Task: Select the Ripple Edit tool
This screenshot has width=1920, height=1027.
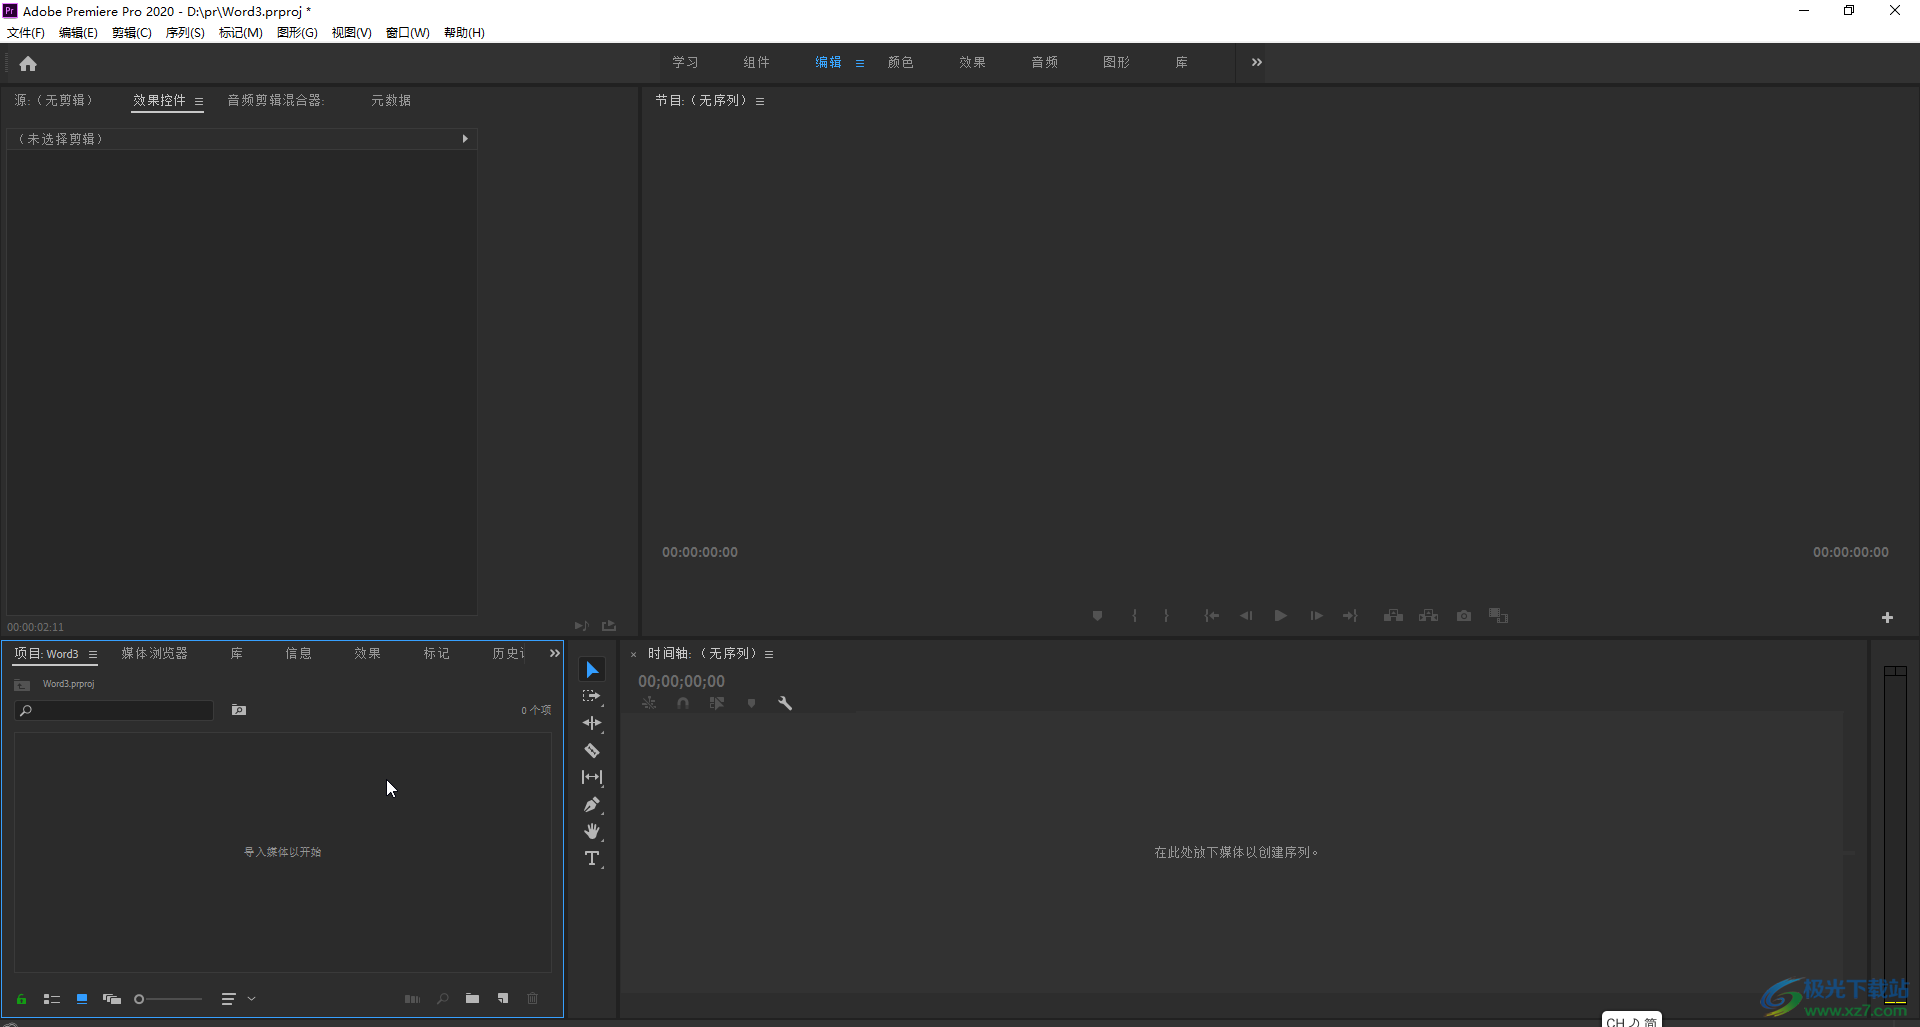Action: pos(592,723)
